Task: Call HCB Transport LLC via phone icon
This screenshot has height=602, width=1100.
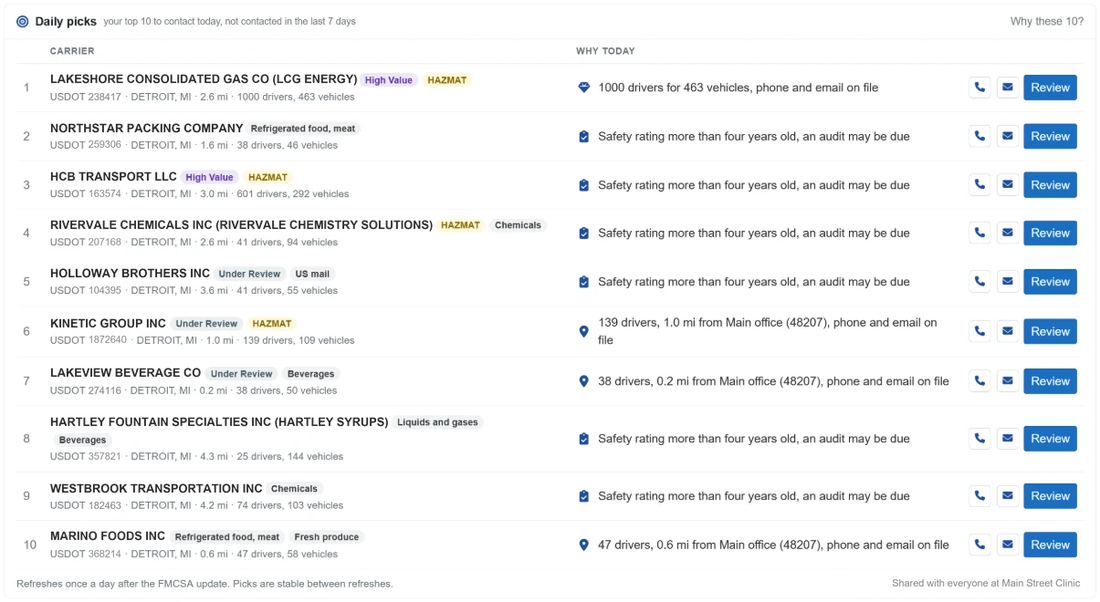Action: pyautogui.click(x=979, y=185)
